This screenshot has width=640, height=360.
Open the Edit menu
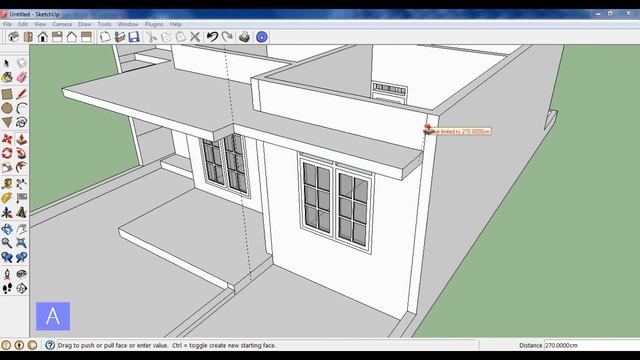(23, 24)
